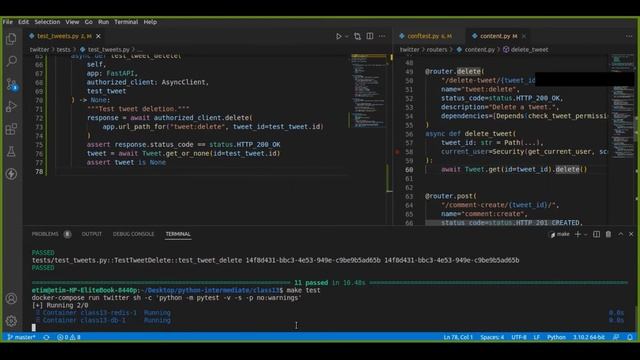Screen dimensions: 640x360
Task: Open the Help menu
Action: (x=150, y=22)
